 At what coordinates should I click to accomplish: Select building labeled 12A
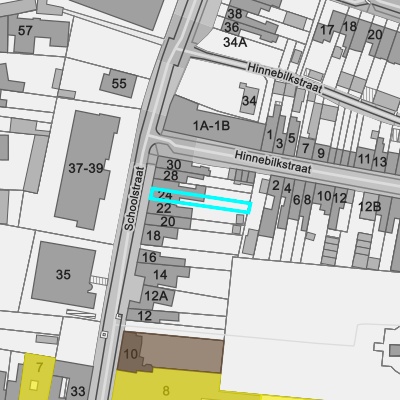[x=156, y=296]
